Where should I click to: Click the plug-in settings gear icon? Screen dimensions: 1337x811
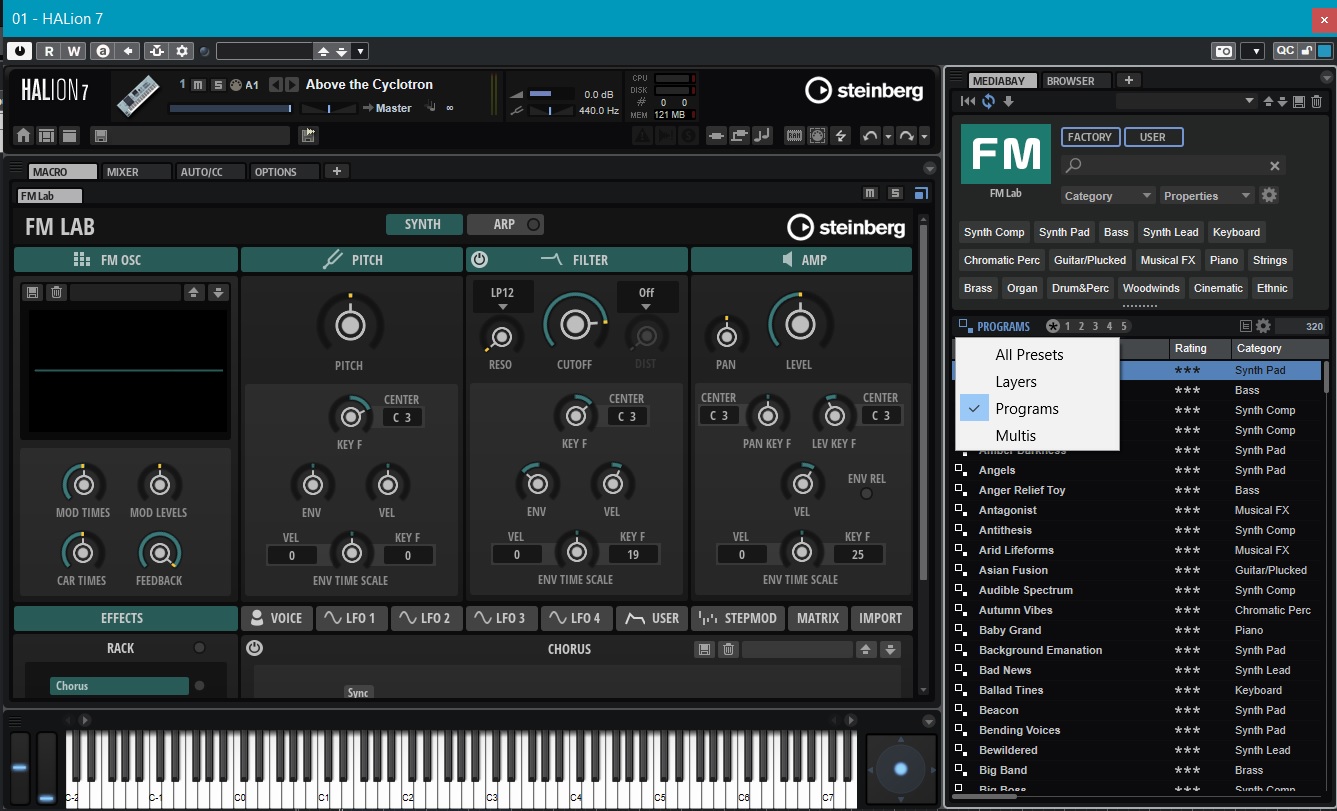pos(182,51)
